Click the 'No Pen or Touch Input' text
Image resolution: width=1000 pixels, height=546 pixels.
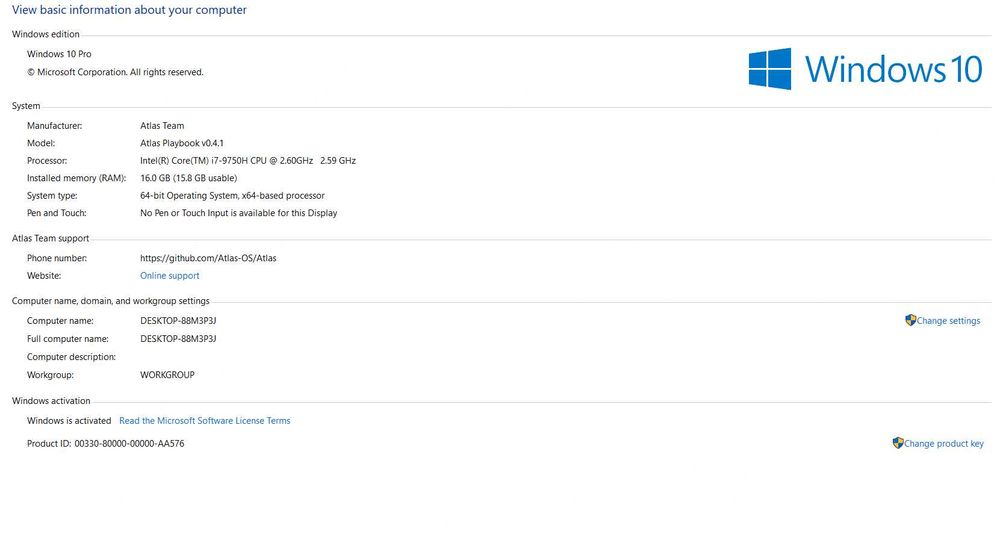click(239, 213)
